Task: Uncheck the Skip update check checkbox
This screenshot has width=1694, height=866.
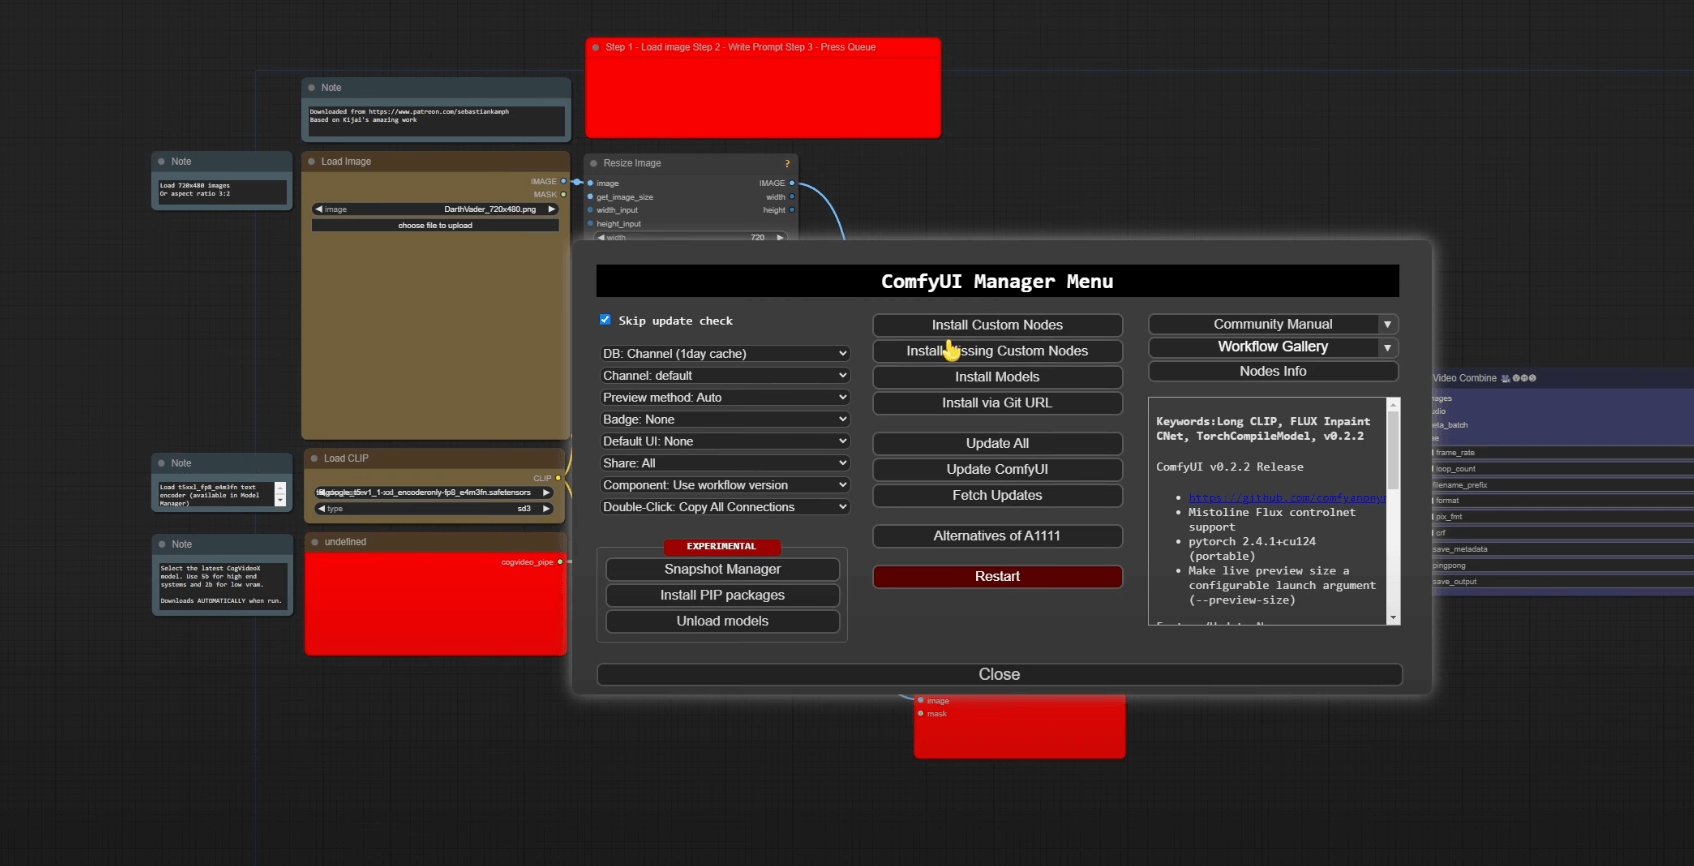Action: point(605,320)
